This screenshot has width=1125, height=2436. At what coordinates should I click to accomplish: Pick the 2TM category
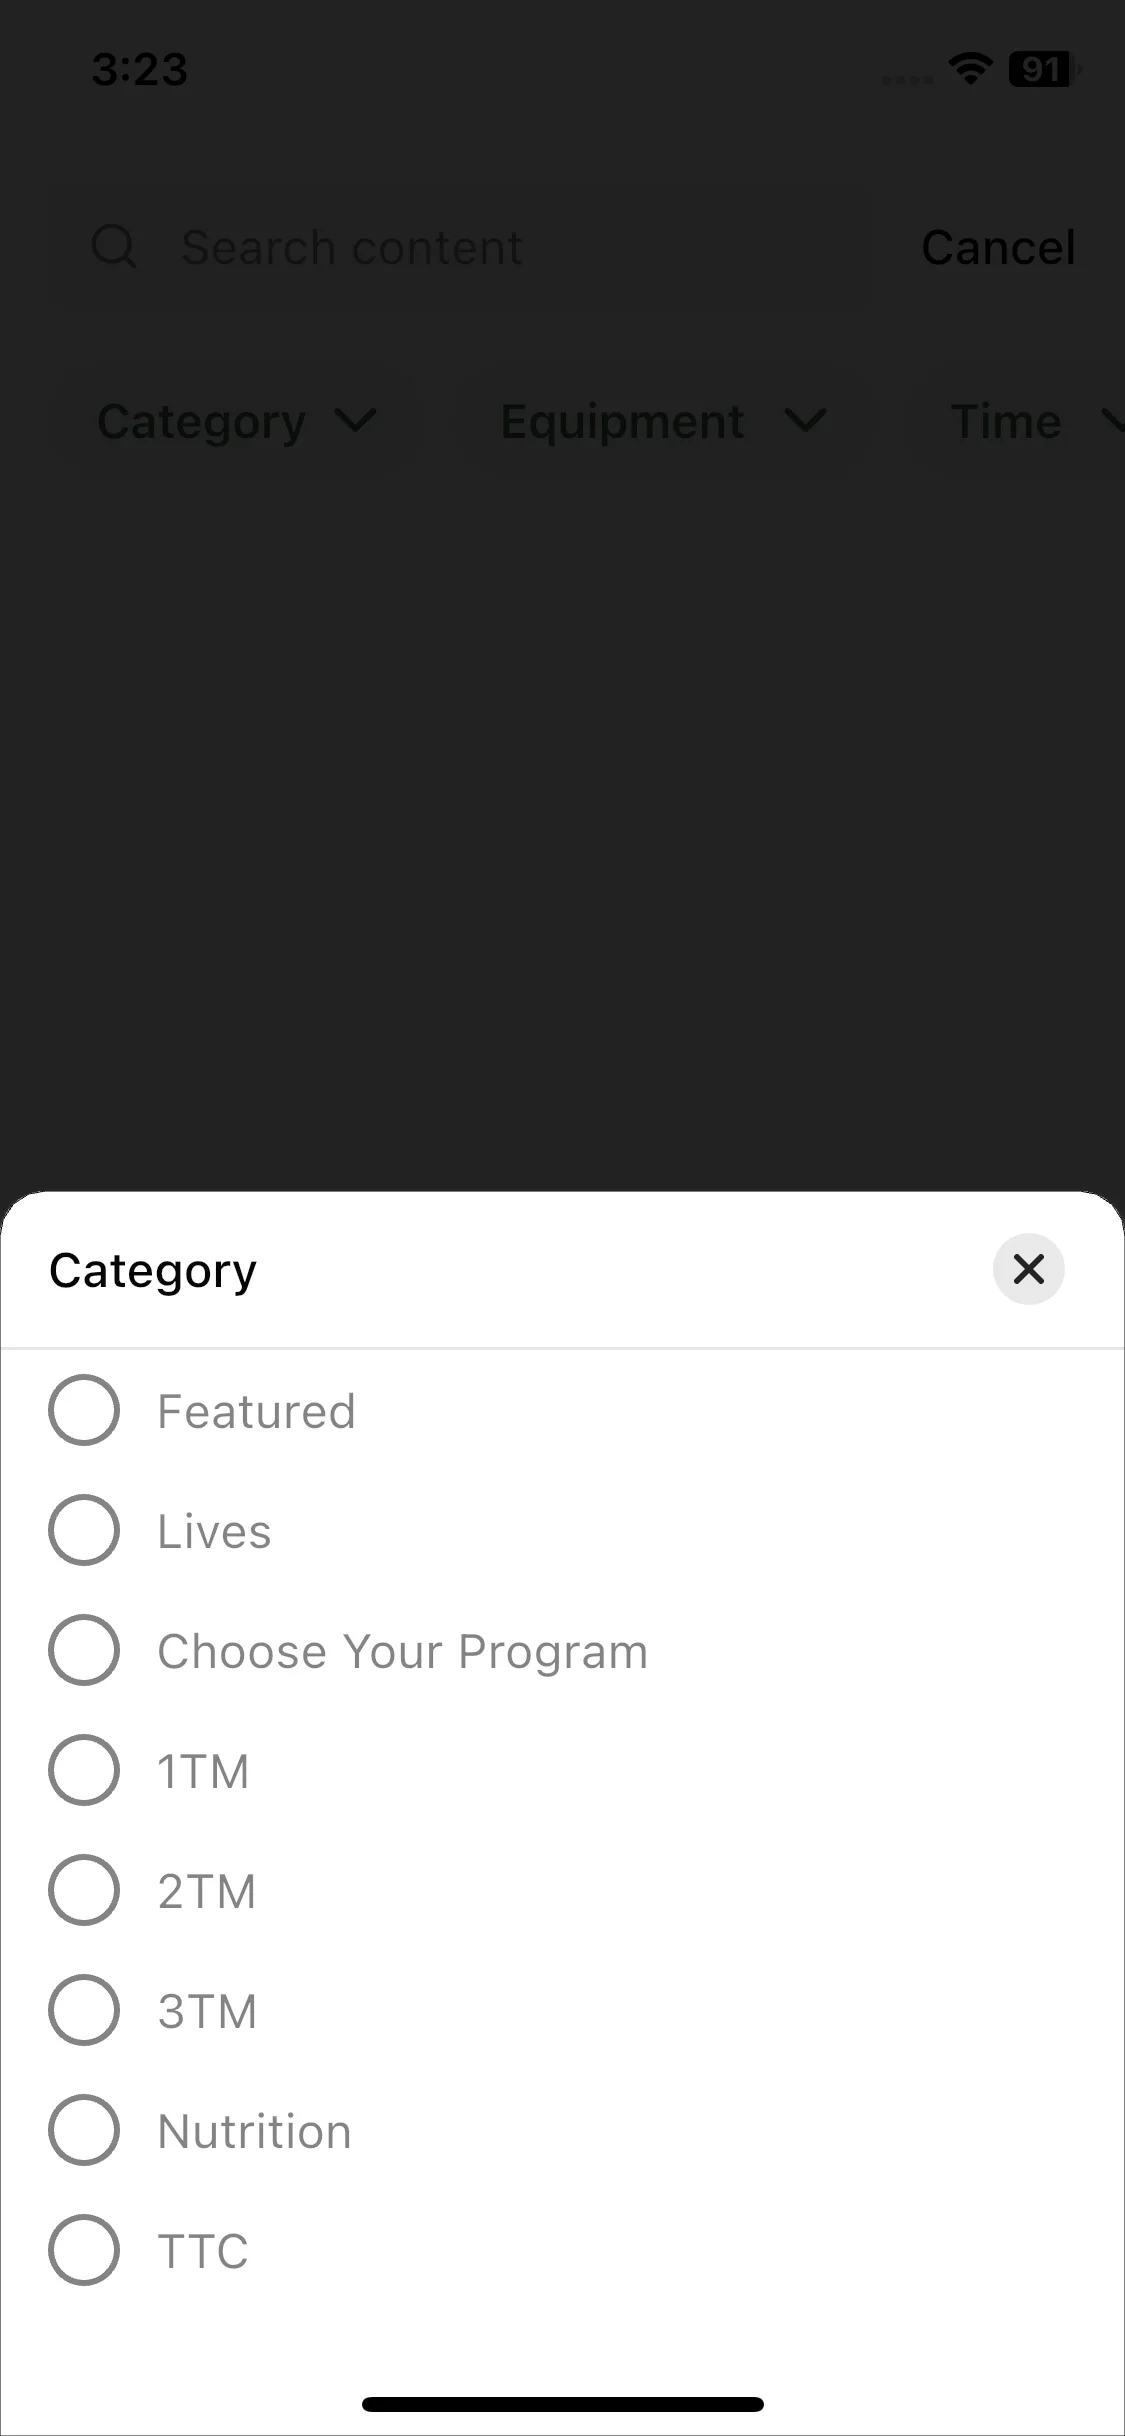(84, 1890)
